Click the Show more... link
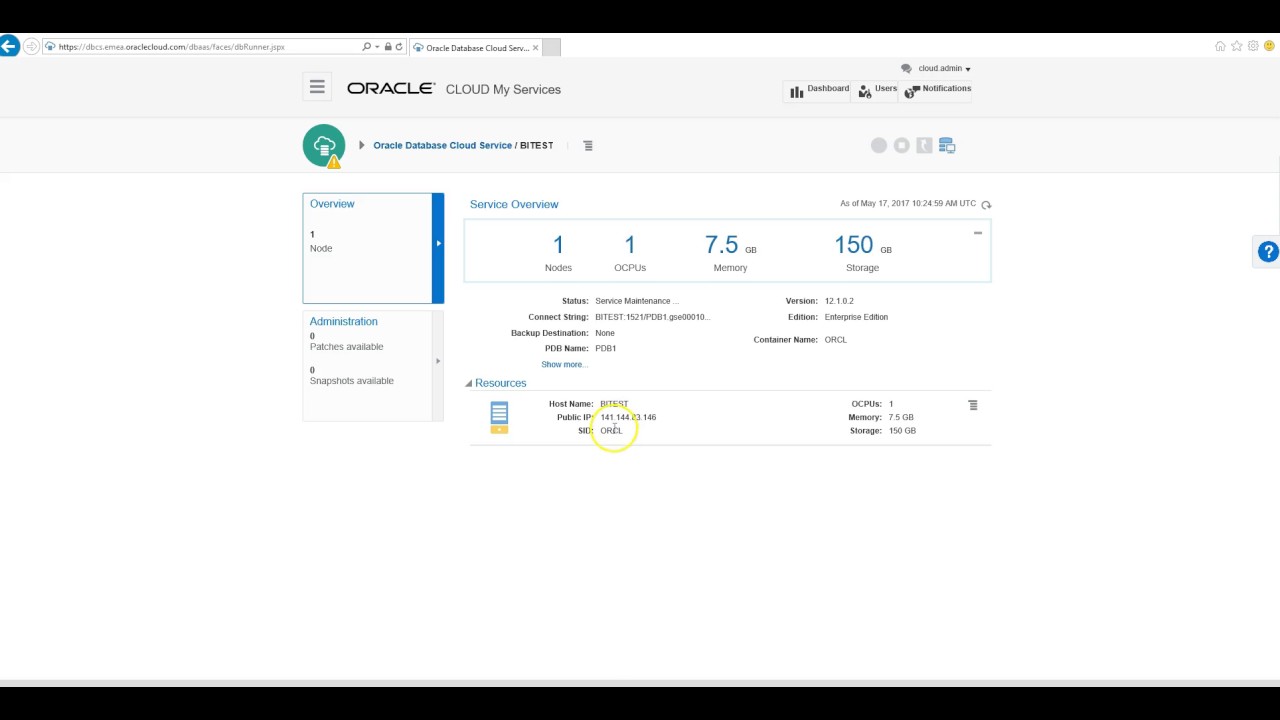 [x=564, y=364]
